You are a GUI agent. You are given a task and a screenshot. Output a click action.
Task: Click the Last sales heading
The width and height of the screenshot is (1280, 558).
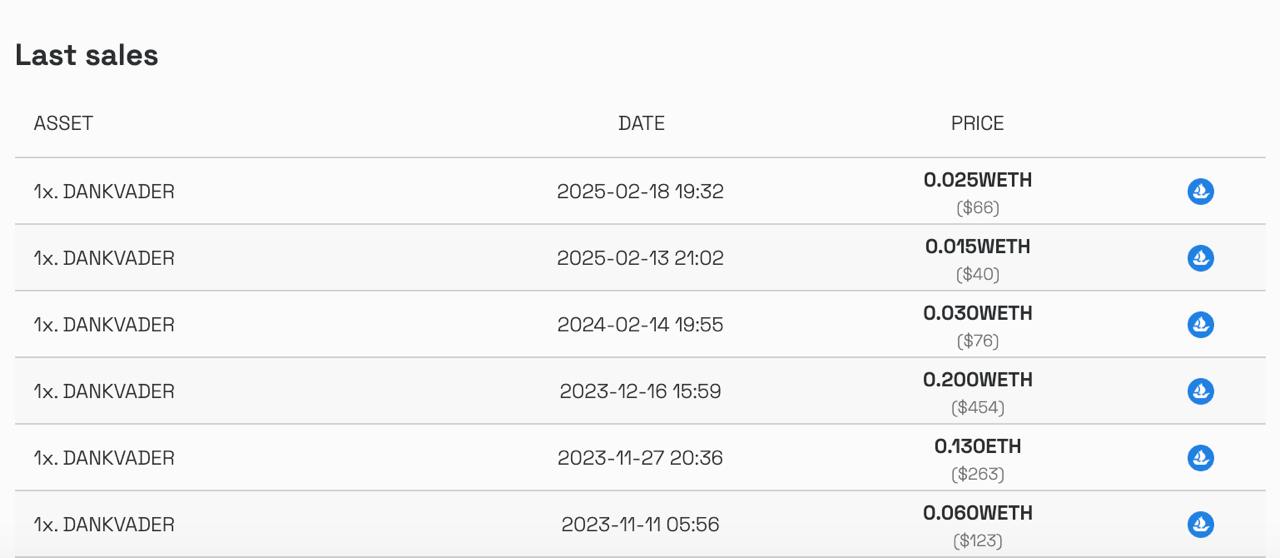point(87,55)
